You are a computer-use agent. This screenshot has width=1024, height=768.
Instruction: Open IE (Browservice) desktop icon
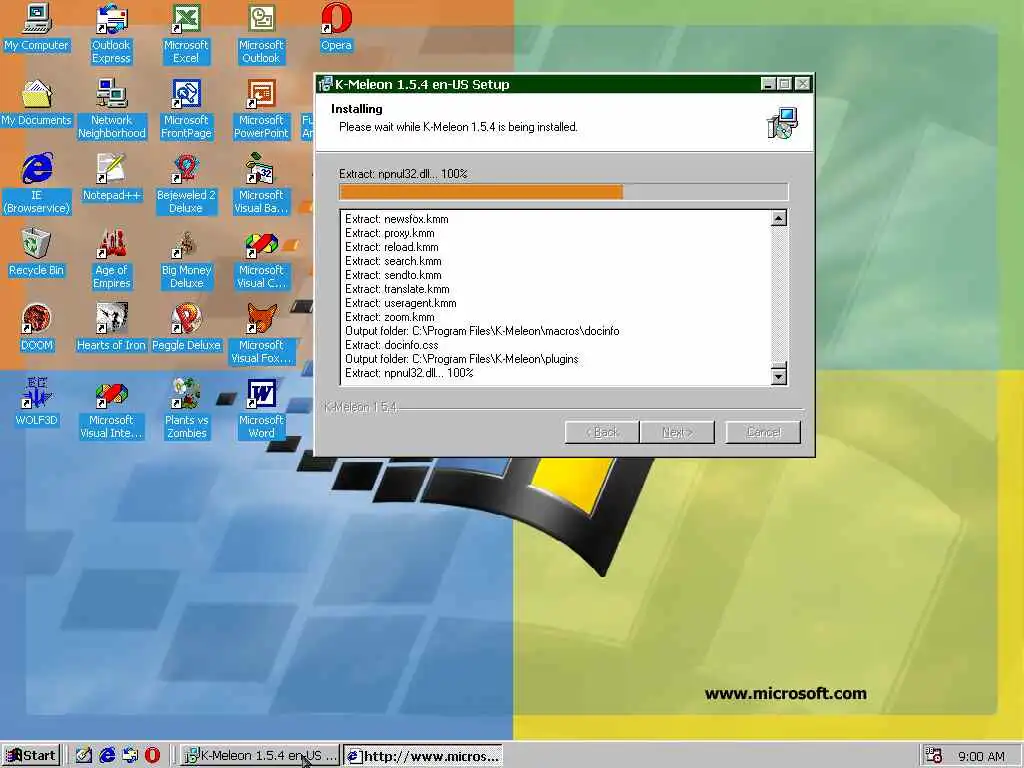tap(37, 184)
